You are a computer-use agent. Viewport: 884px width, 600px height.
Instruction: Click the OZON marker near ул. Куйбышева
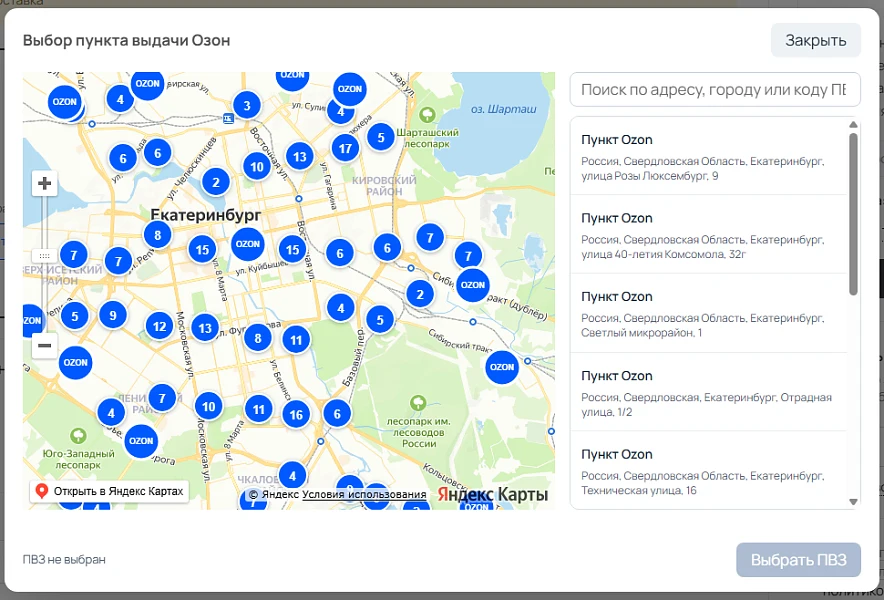248,244
